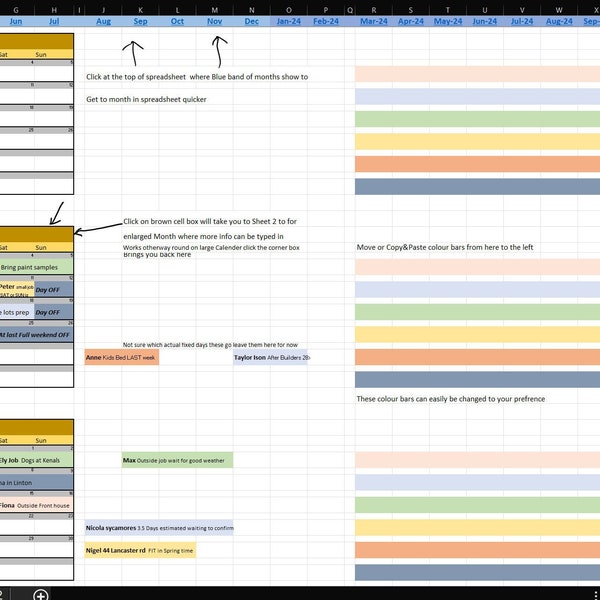This screenshot has height=600, width=600.
Task: Click the 'Get to month in spreadsheet quicker' note
Action: [146, 99]
